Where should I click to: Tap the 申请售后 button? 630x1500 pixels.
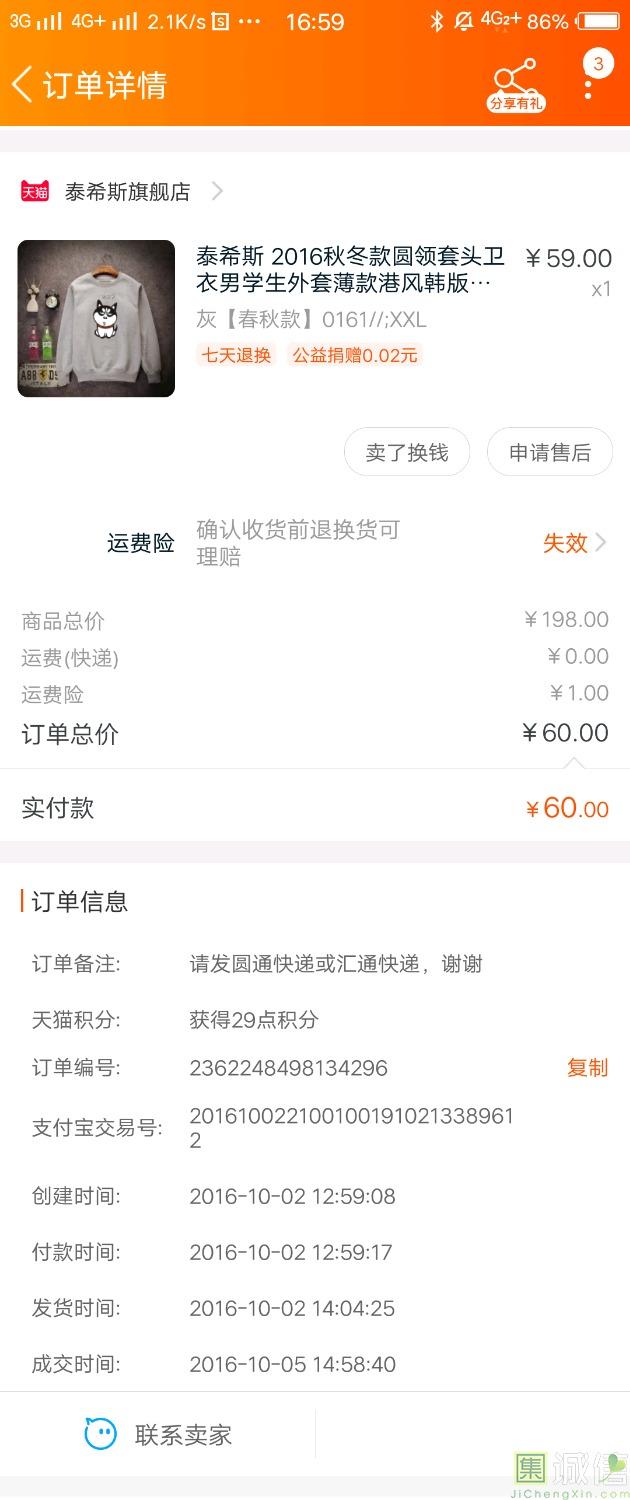pos(549,453)
